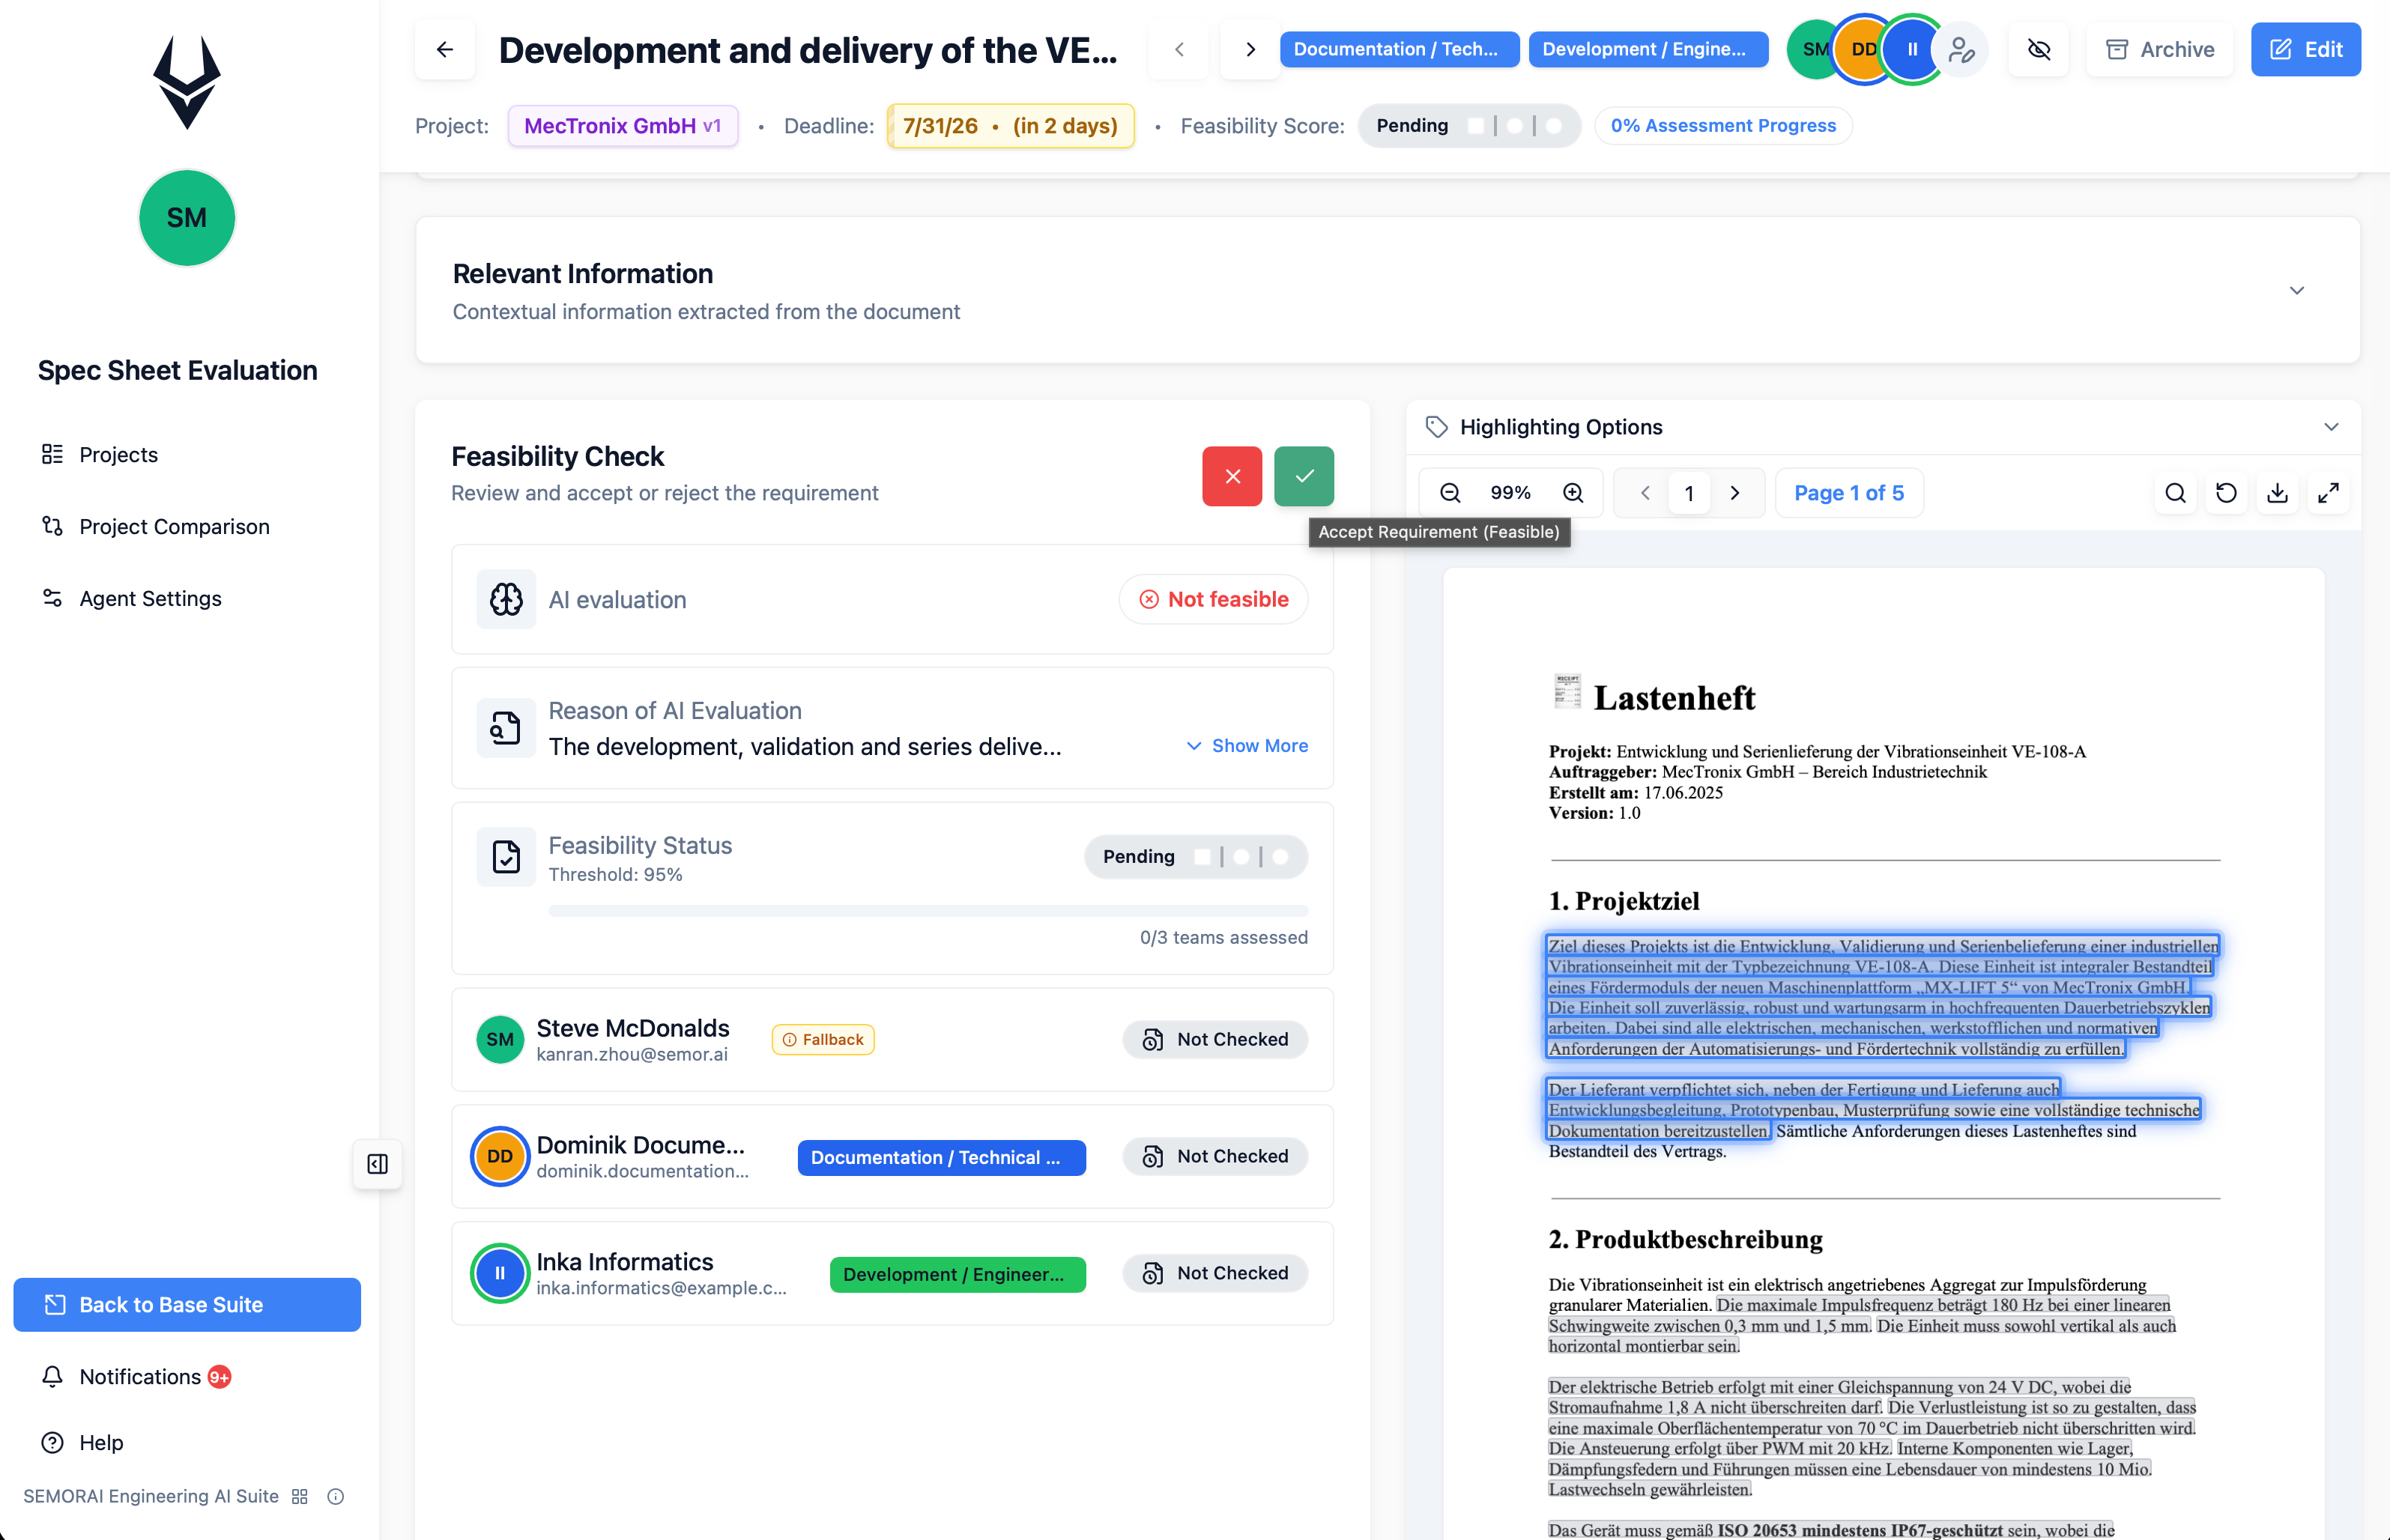Click the page number input field
The width and height of the screenshot is (2390, 1540).
[1689, 493]
